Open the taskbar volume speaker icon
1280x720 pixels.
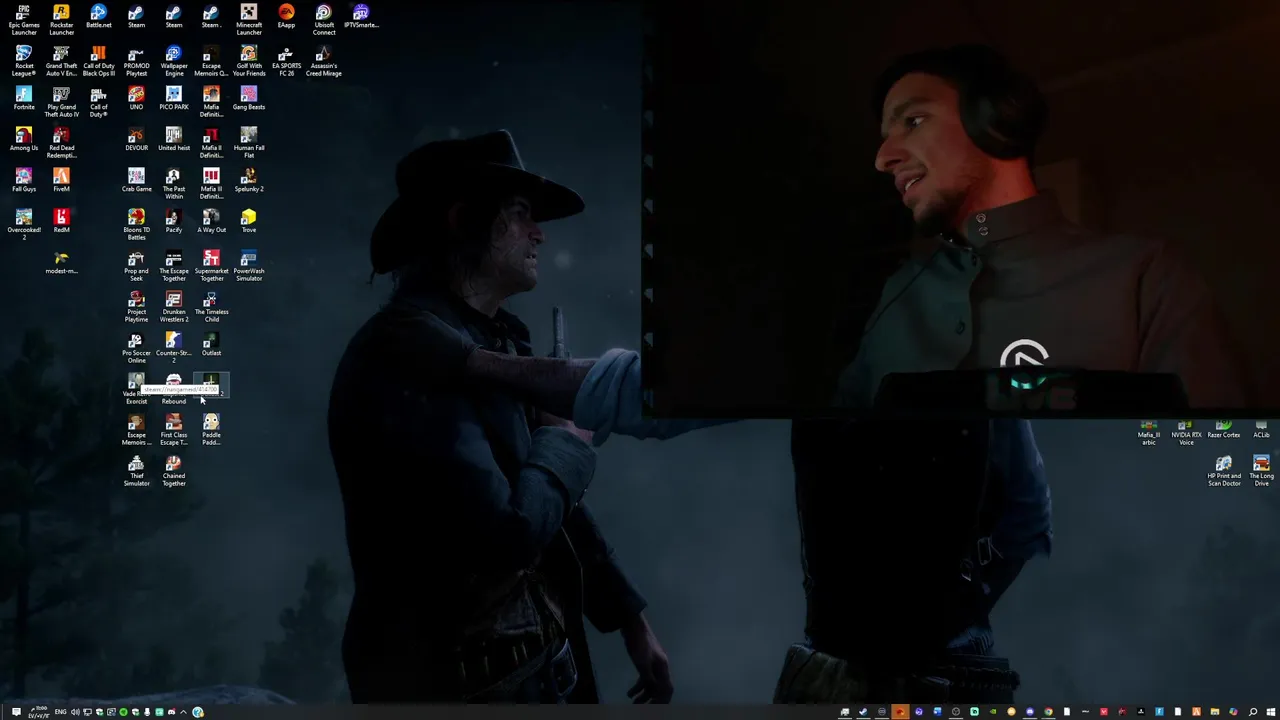click(75, 712)
